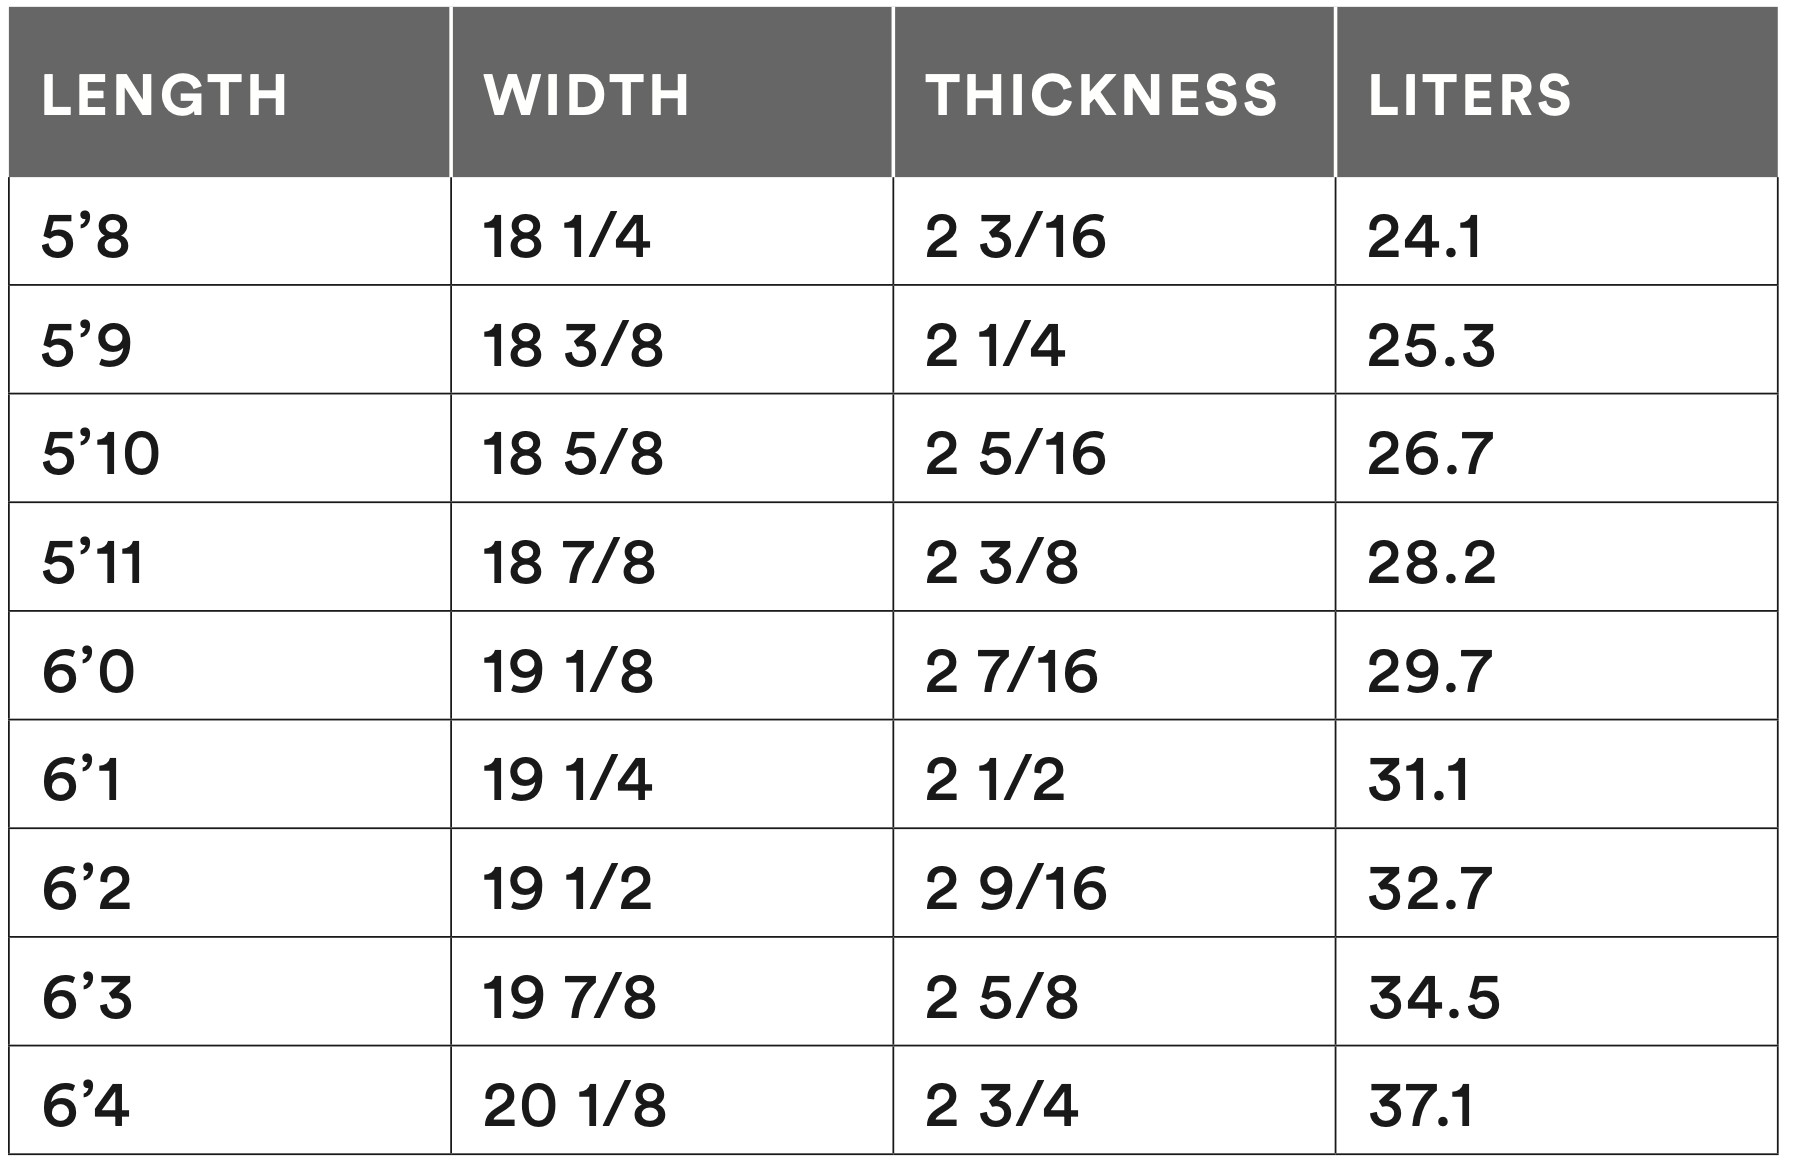Select the 2 3/16 thickness cell

(x=1015, y=237)
